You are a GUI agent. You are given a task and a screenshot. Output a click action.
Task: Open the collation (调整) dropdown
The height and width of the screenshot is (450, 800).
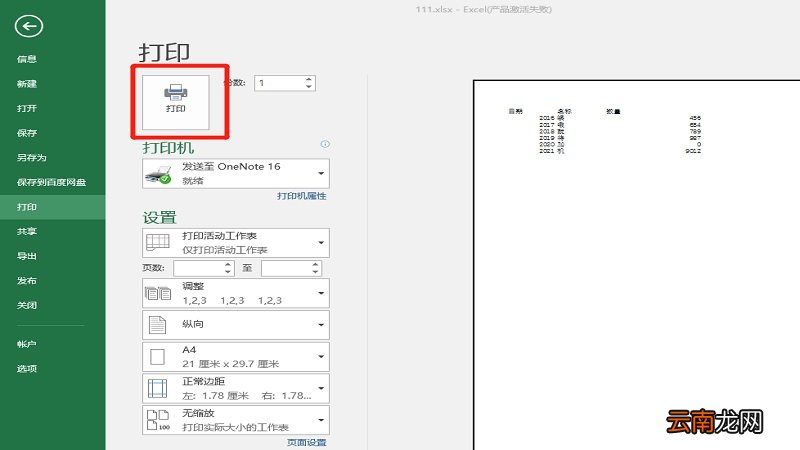pyautogui.click(x=236, y=293)
